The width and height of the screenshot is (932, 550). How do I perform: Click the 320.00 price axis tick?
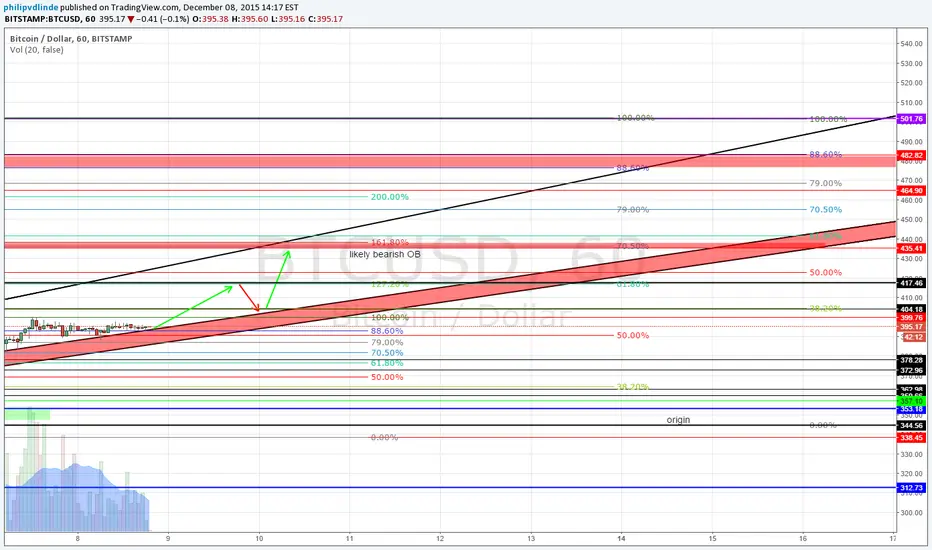(911, 474)
